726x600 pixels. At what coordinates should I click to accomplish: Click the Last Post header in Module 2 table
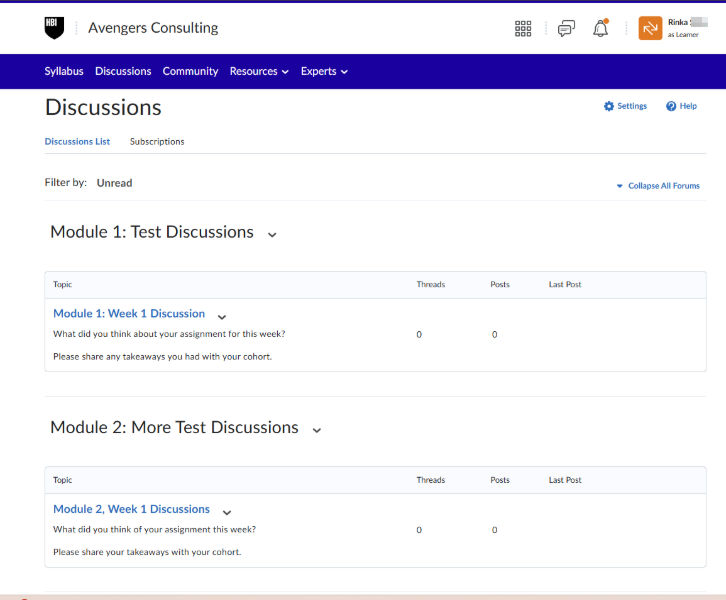565,480
